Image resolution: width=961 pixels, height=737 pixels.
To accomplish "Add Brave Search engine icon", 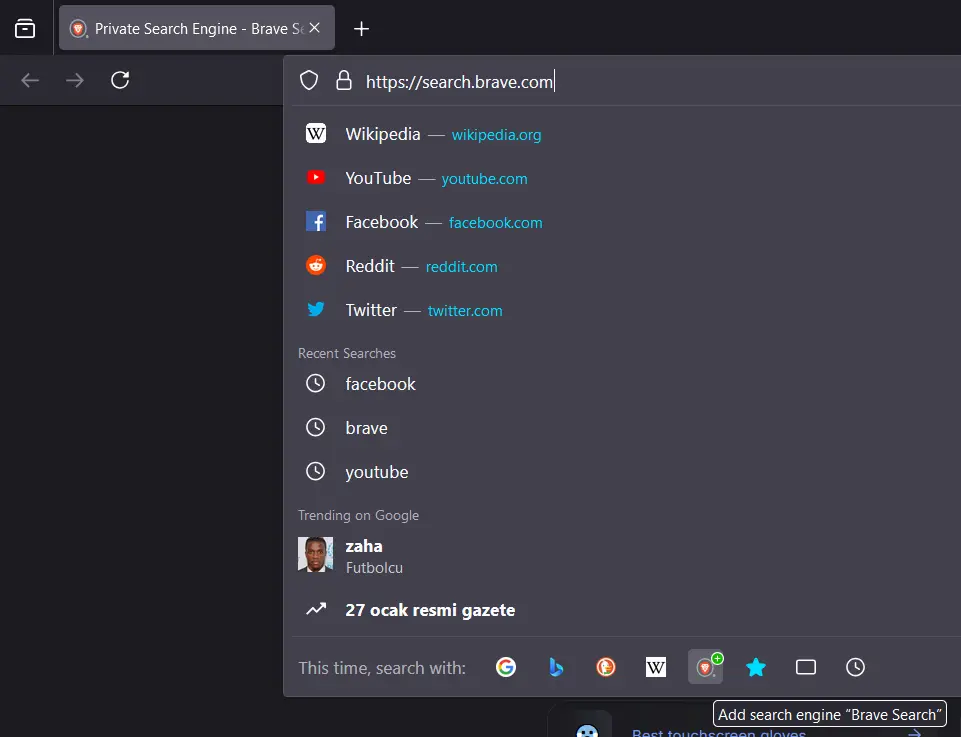I will click(705, 667).
